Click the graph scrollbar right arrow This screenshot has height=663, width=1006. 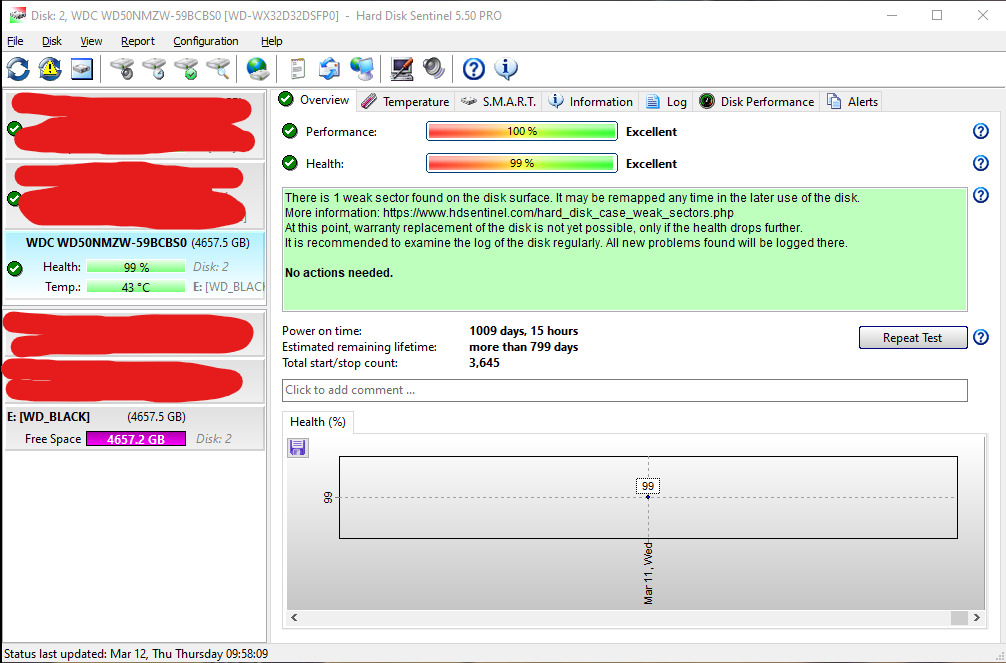click(976, 617)
